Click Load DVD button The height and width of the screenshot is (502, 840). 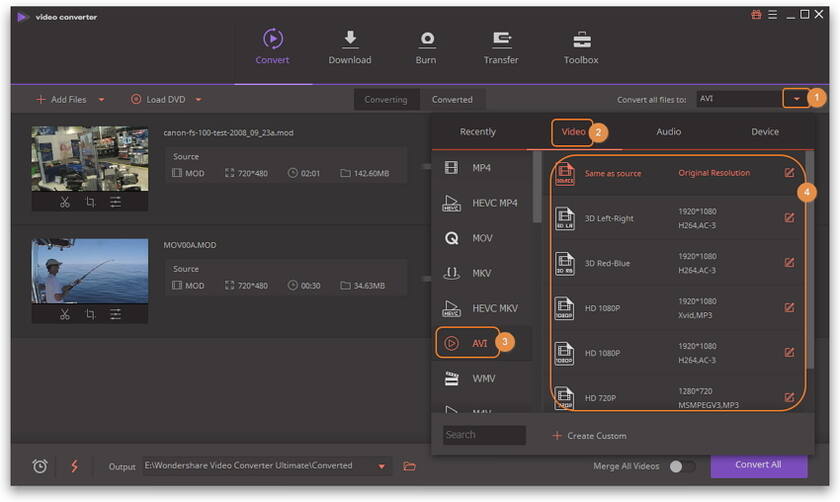tap(159, 100)
